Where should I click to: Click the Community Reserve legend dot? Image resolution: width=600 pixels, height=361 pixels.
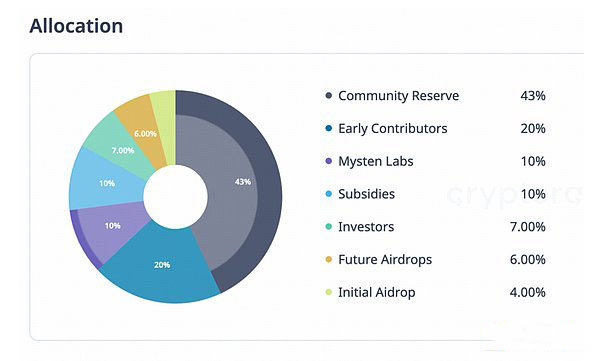click(x=328, y=95)
